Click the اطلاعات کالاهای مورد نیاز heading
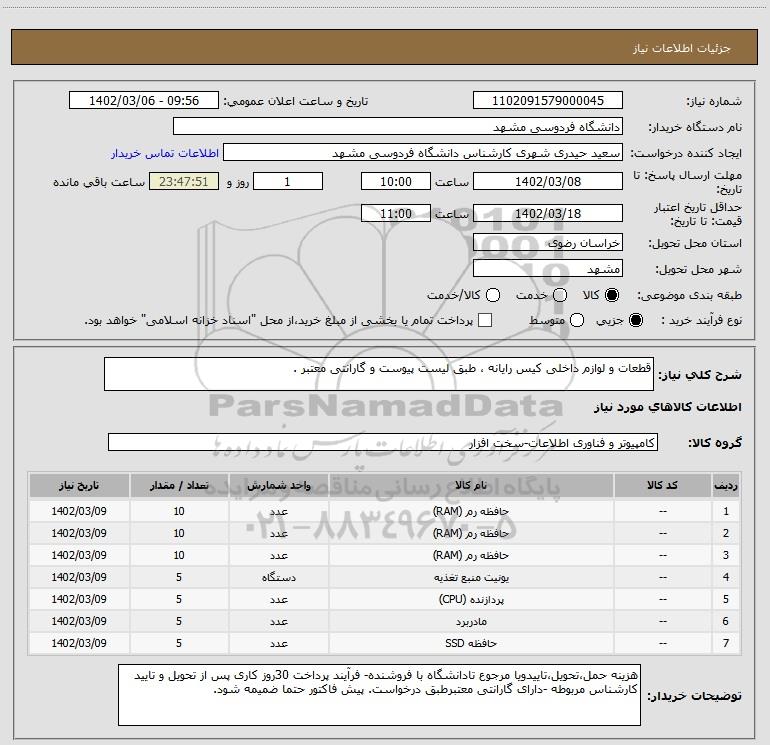The image size is (770, 745). (x=668, y=407)
